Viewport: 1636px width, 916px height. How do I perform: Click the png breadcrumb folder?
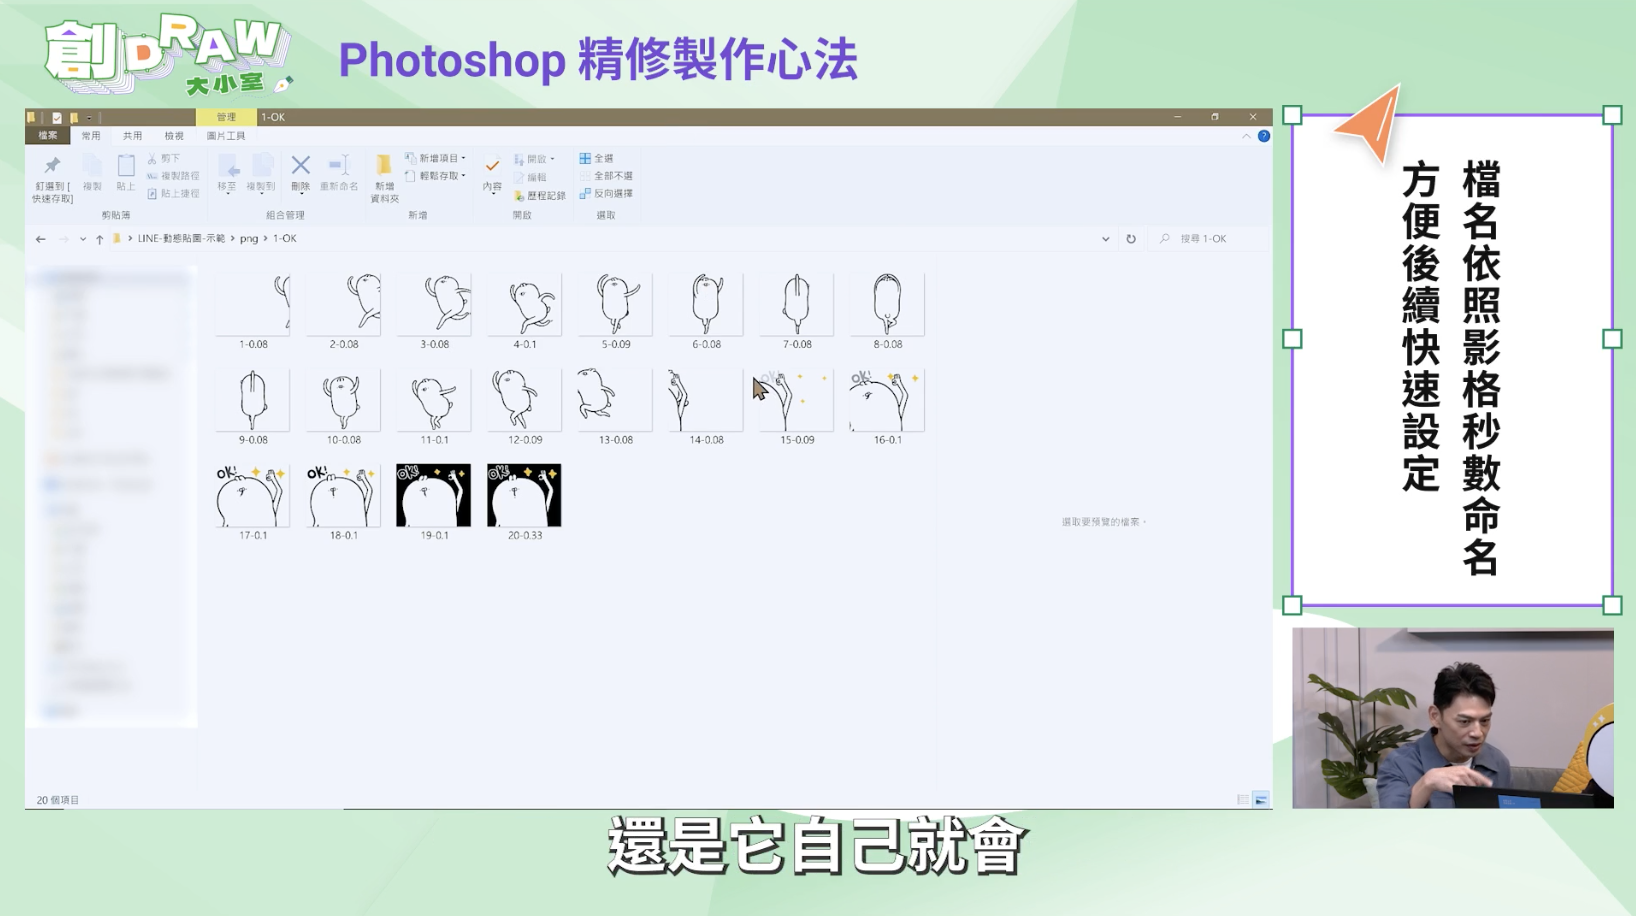click(249, 239)
